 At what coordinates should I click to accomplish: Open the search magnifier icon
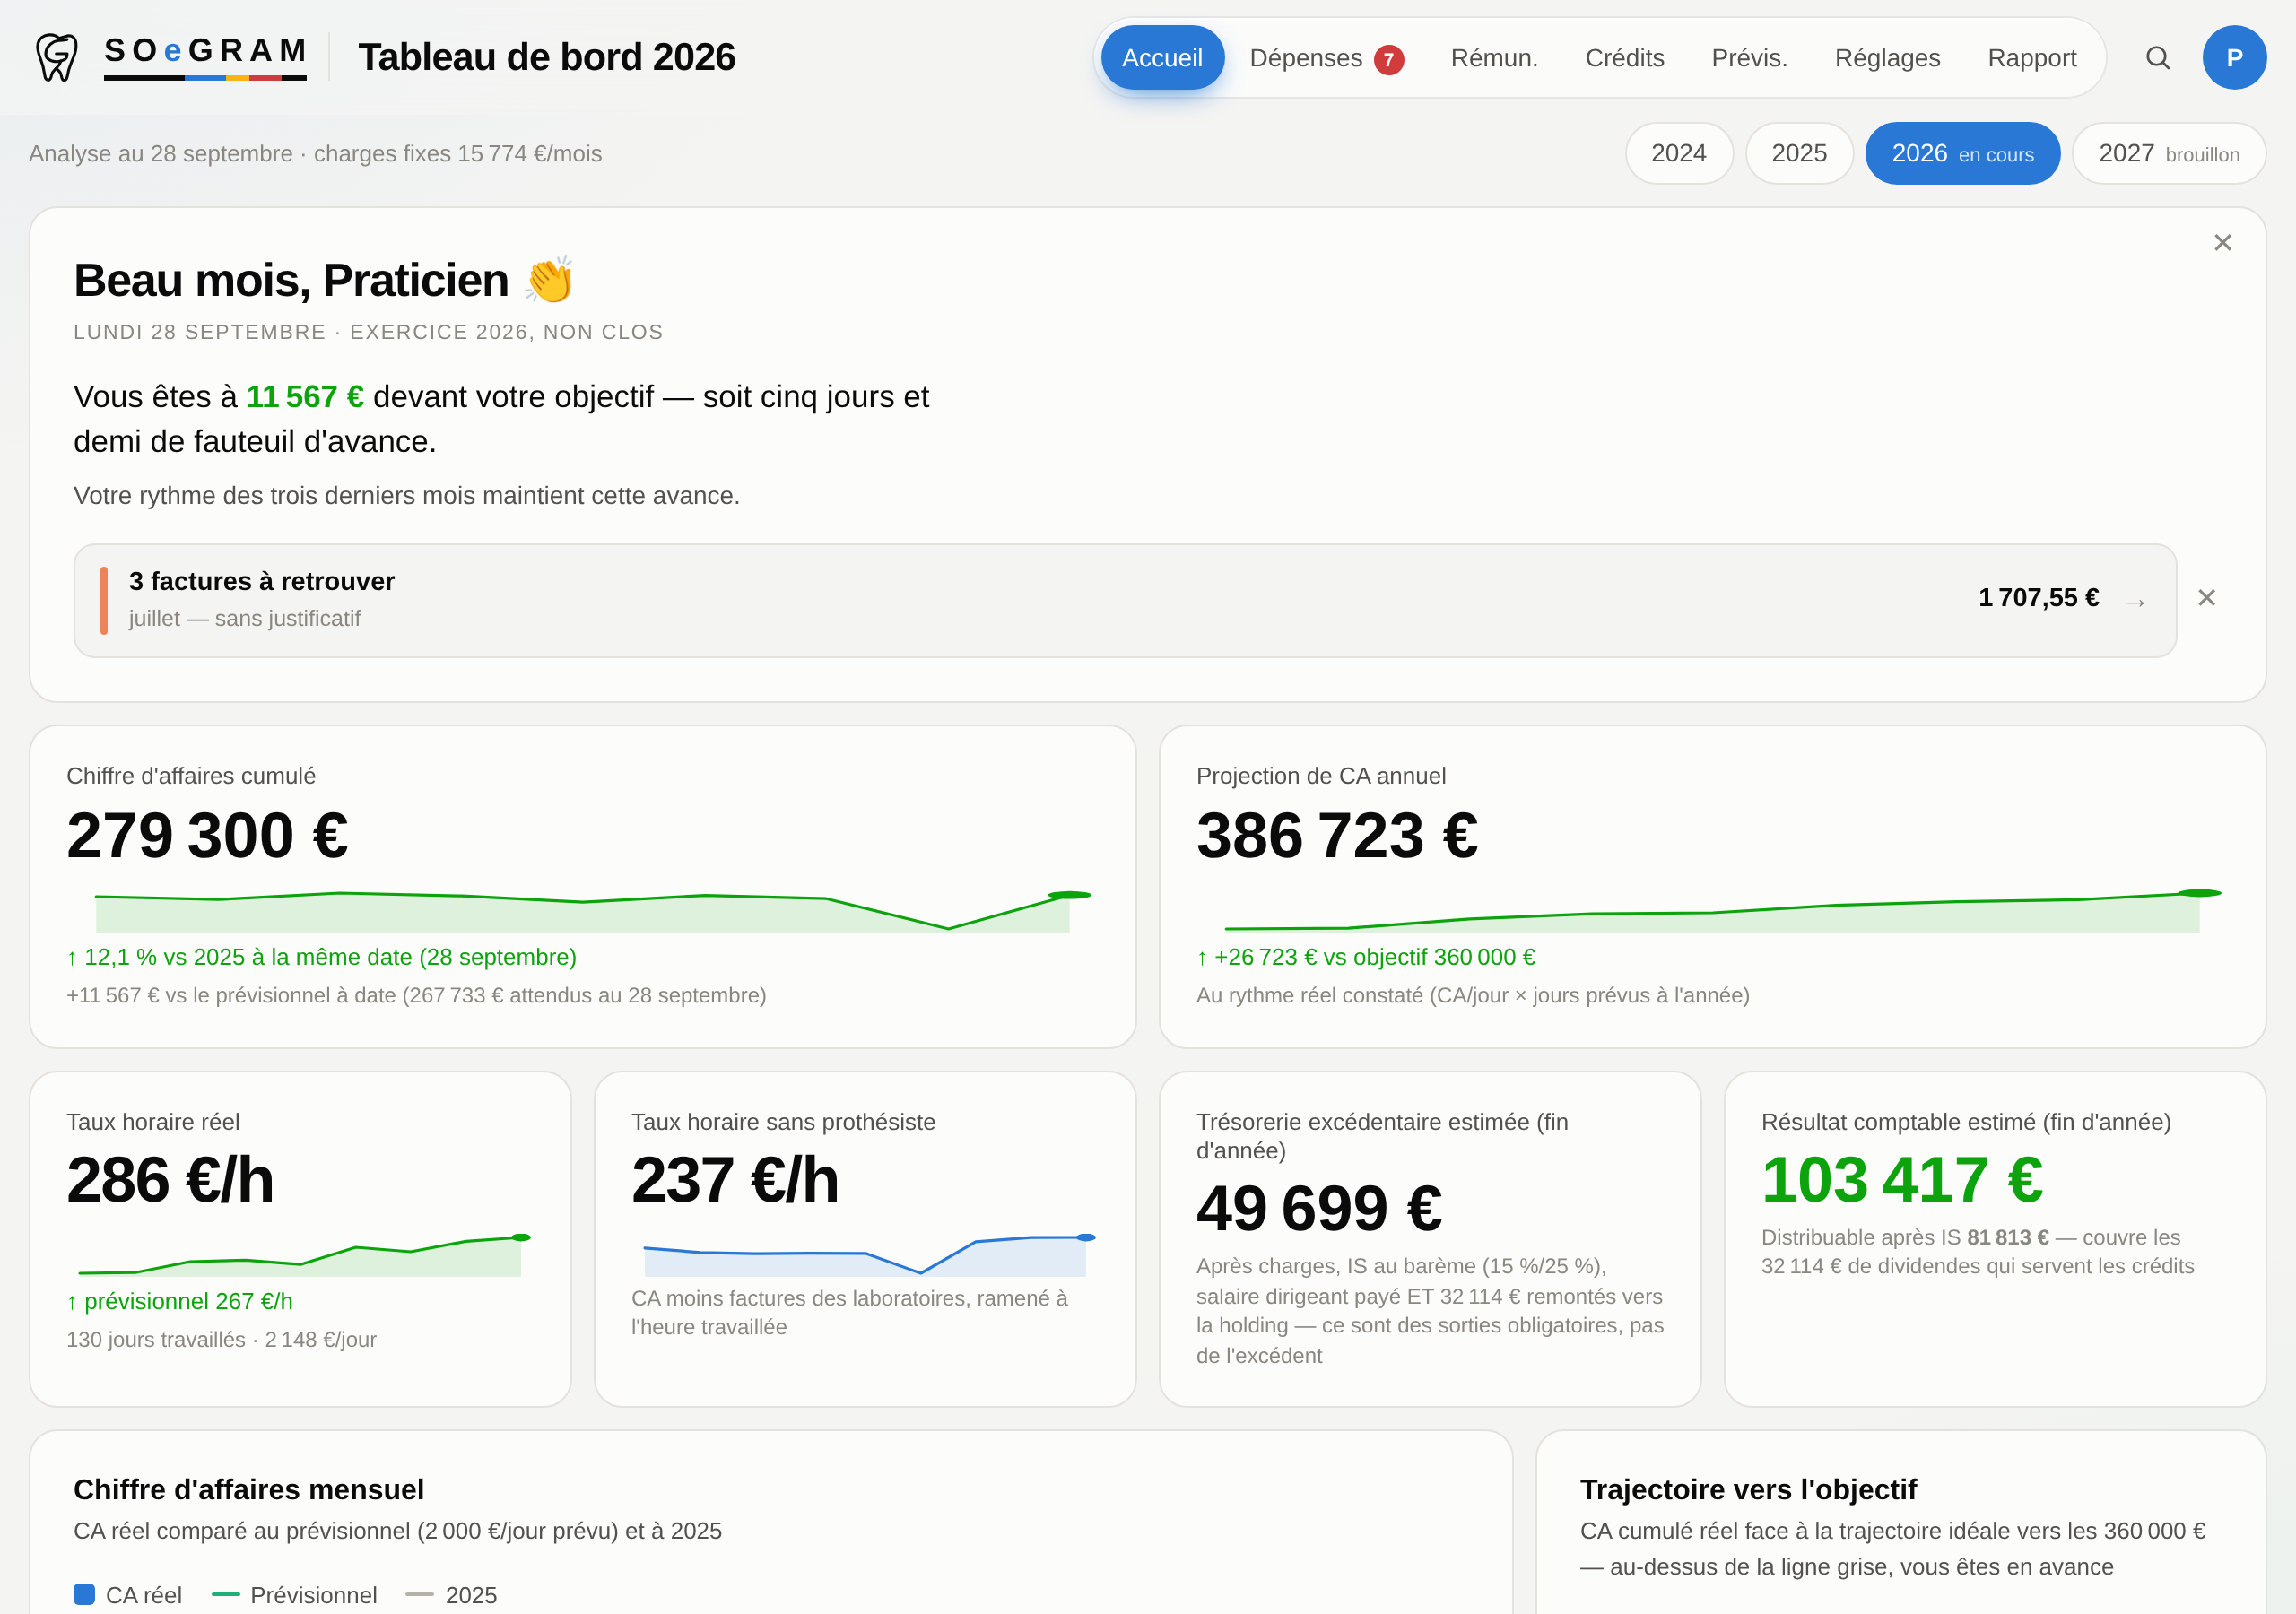pyautogui.click(x=2157, y=58)
